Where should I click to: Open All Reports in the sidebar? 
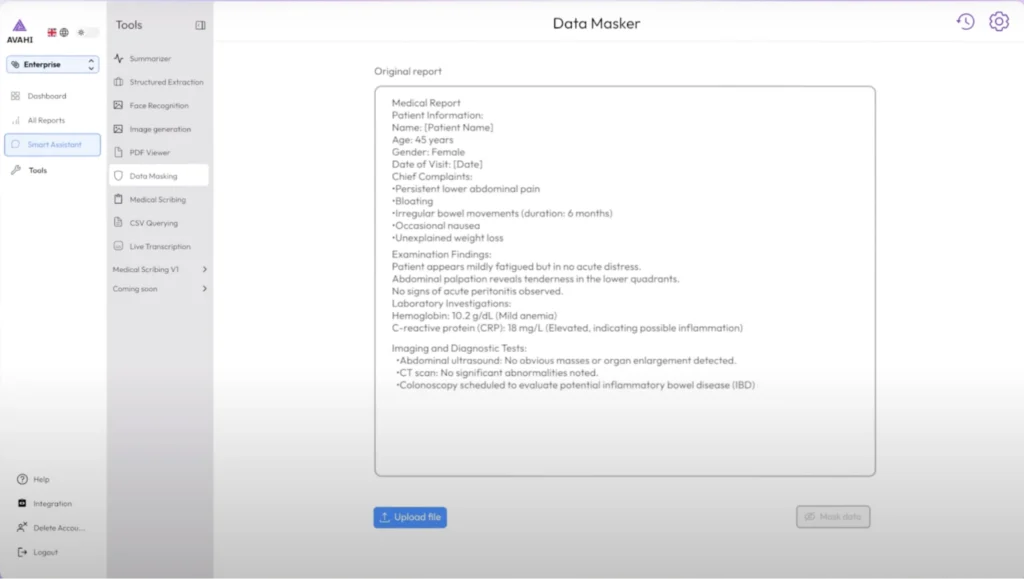[46, 121]
